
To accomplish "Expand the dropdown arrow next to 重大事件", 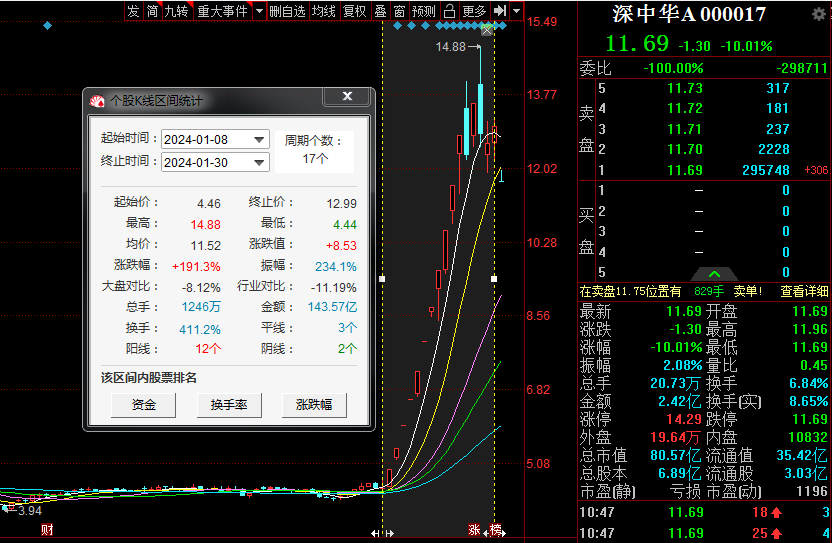I will click(259, 11).
